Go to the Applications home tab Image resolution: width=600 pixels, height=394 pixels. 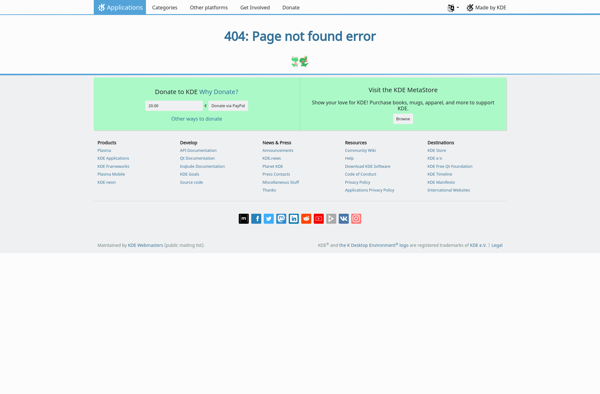[120, 7]
